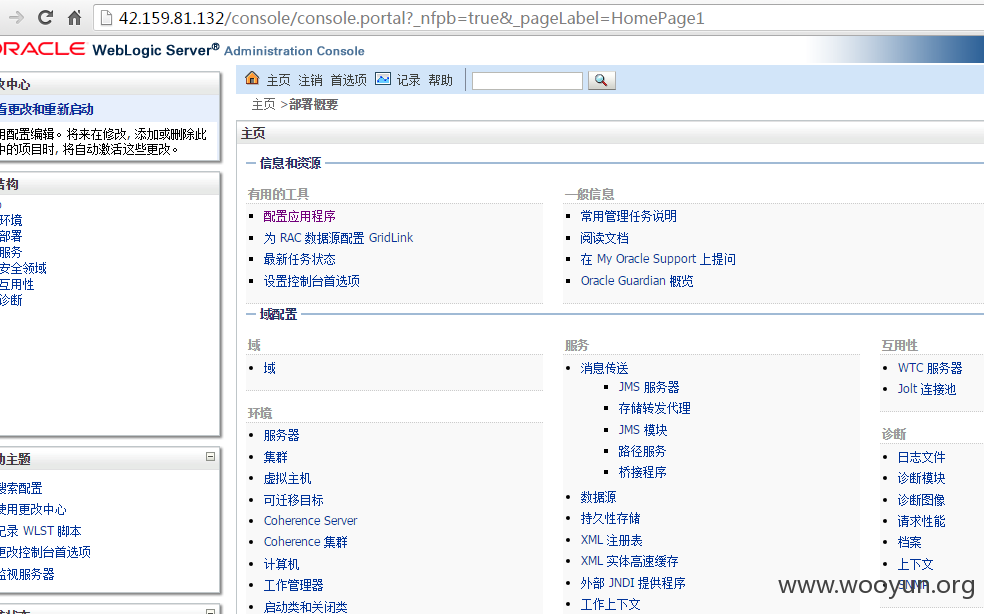
Task: Open the 虚拟主机 link
Action: coord(287,478)
